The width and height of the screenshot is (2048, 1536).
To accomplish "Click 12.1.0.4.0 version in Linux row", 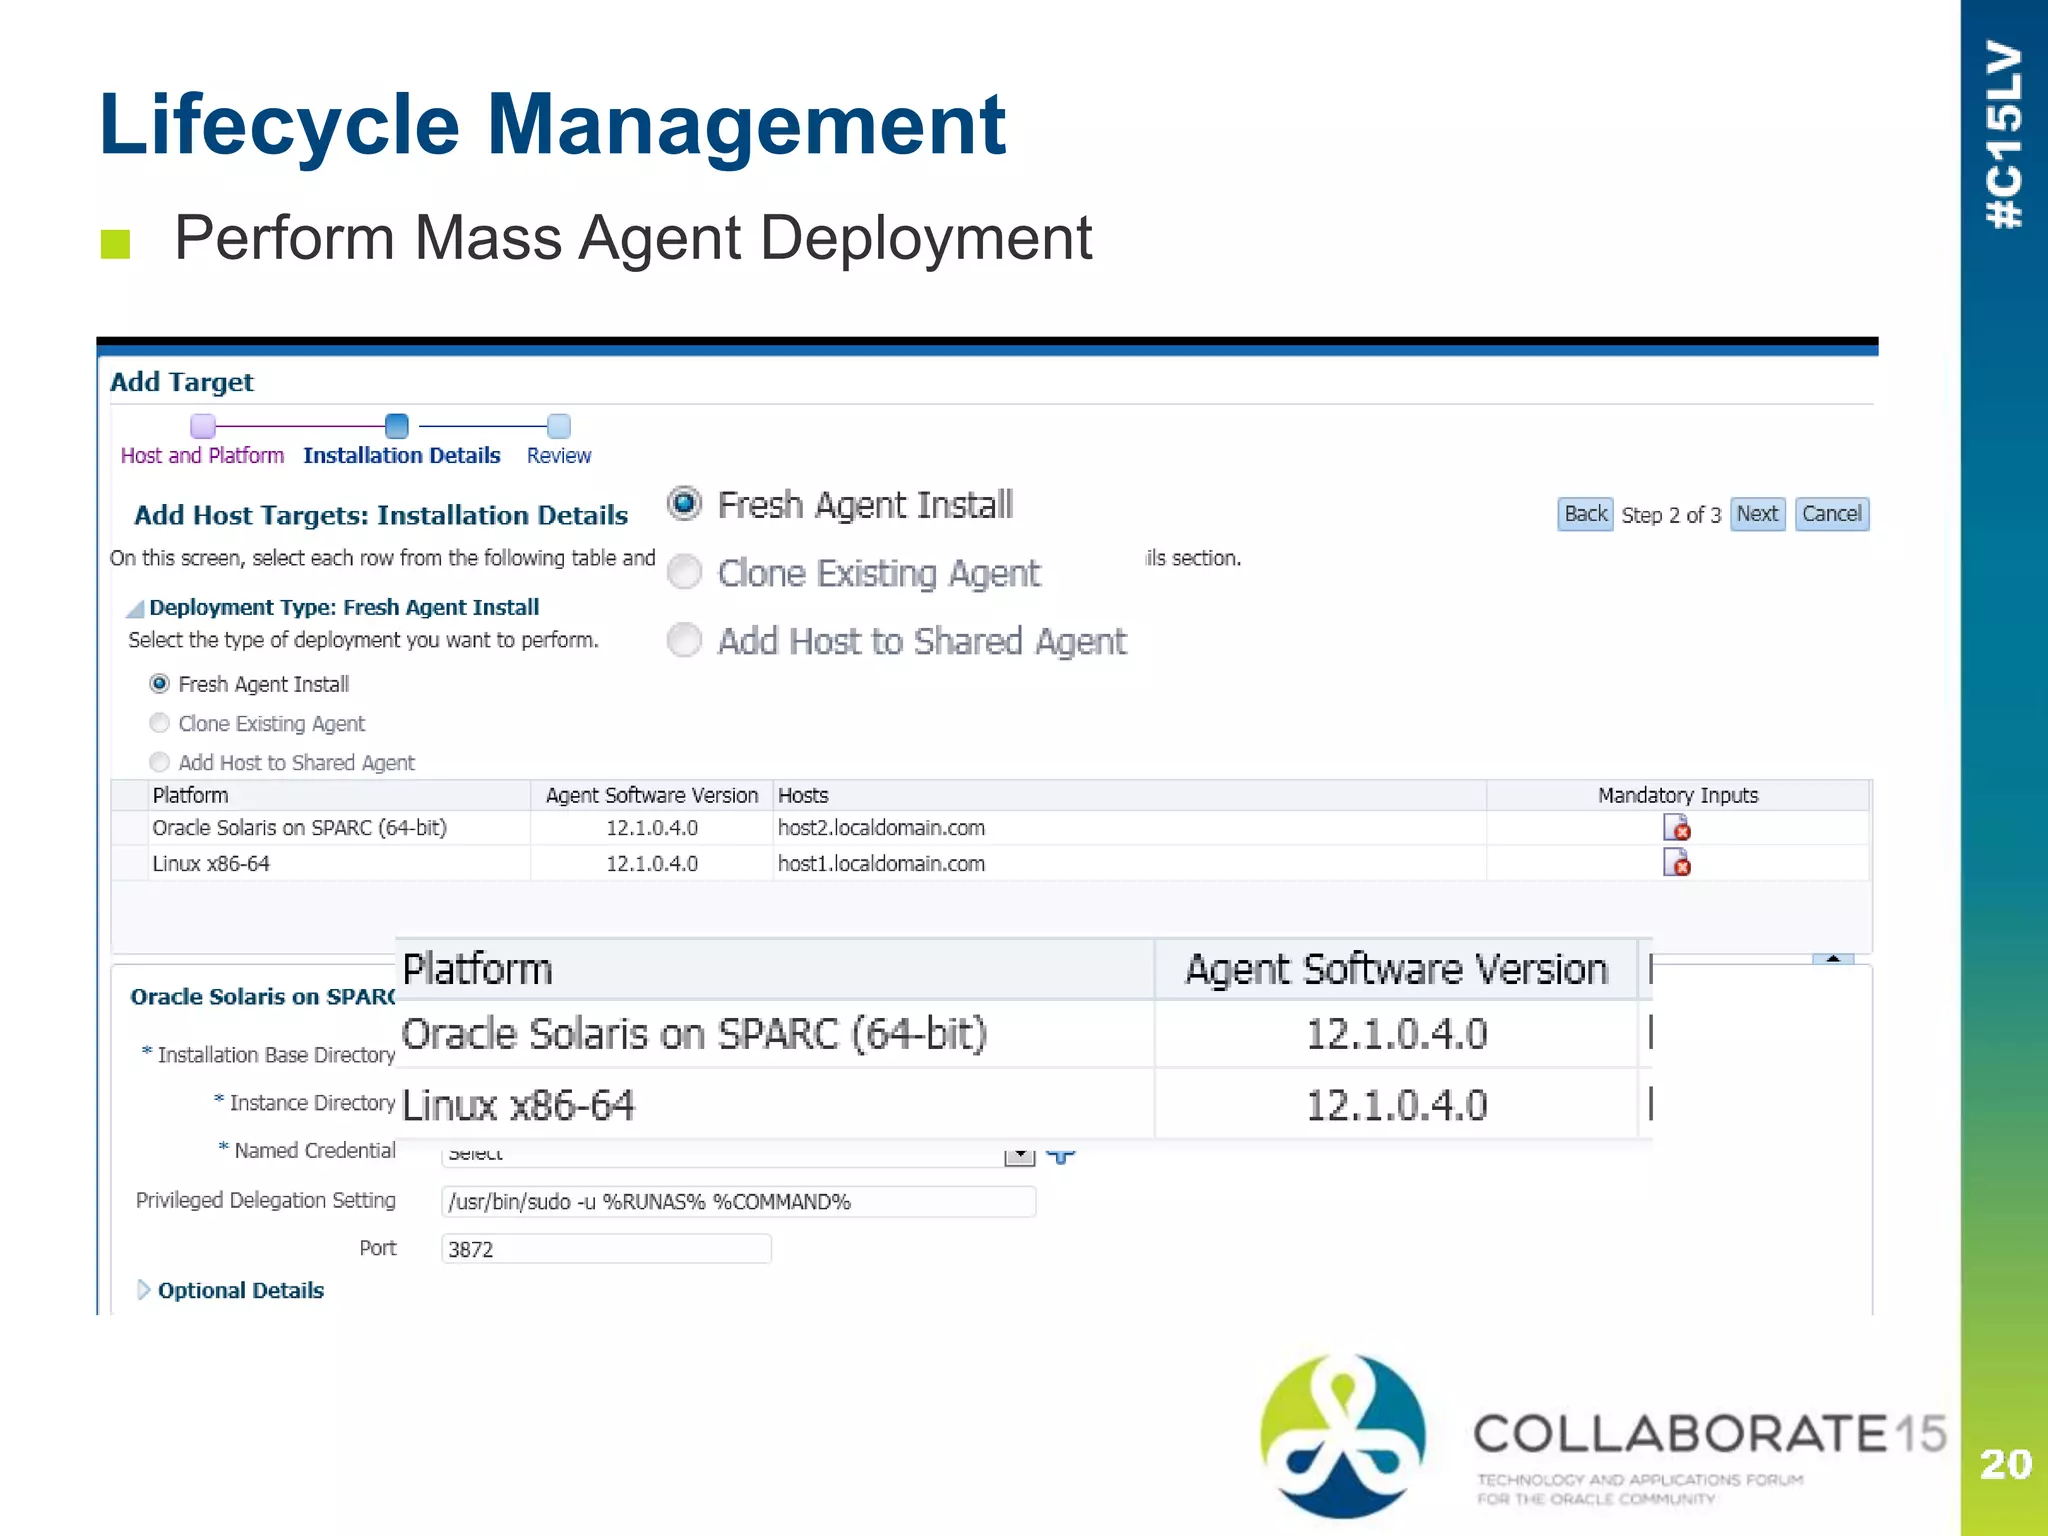I will click(x=652, y=863).
